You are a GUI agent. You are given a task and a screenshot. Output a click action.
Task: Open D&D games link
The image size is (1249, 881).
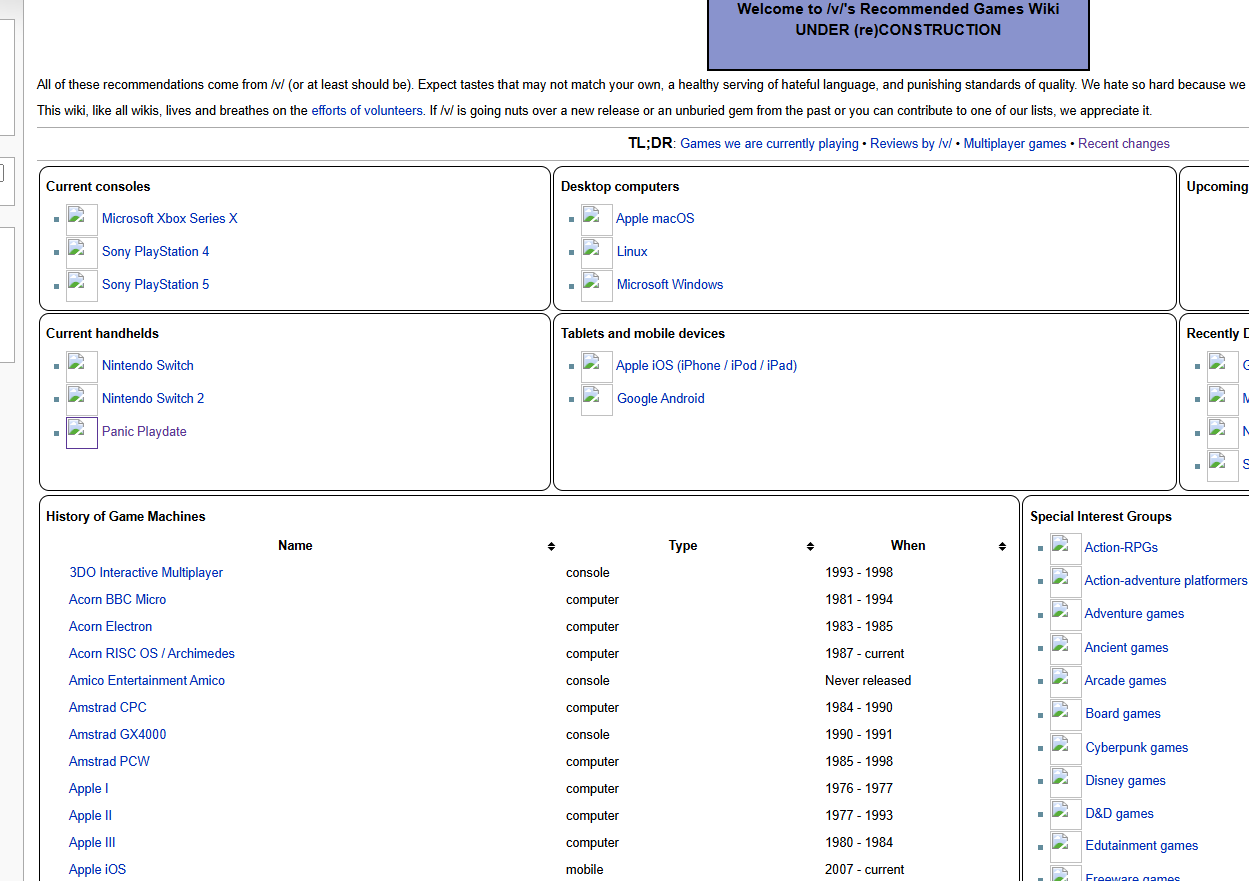click(x=1120, y=814)
